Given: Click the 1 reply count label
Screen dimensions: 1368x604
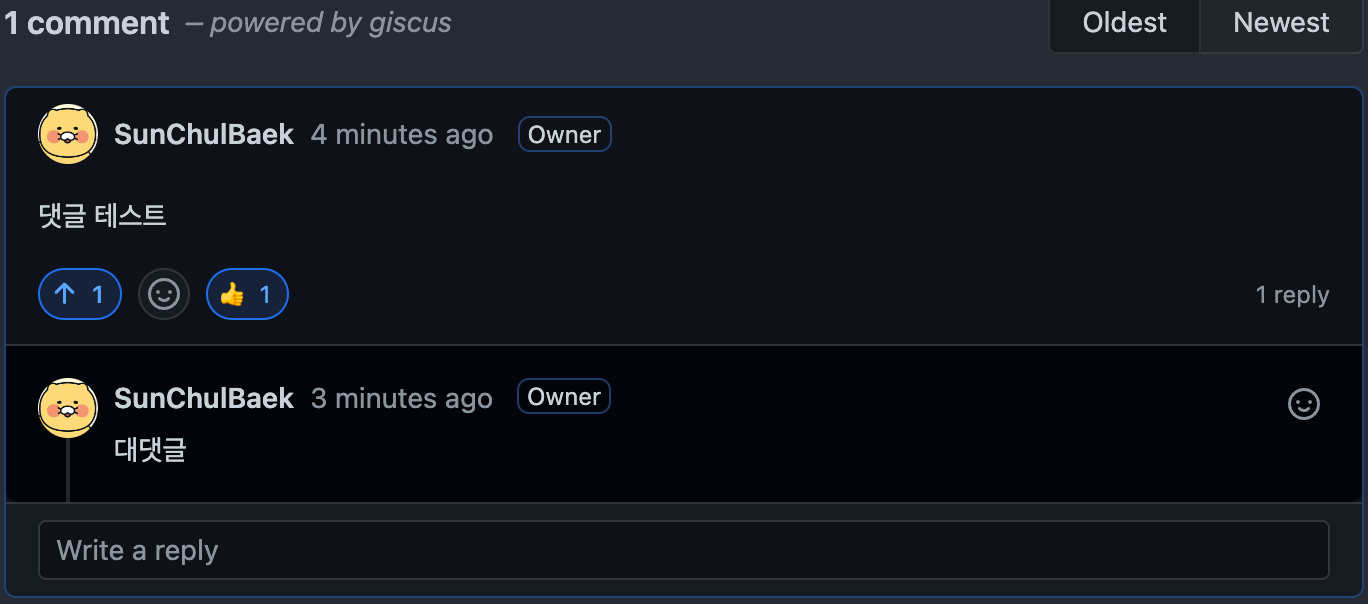Looking at the screenshot, I should coord(1292,294).
